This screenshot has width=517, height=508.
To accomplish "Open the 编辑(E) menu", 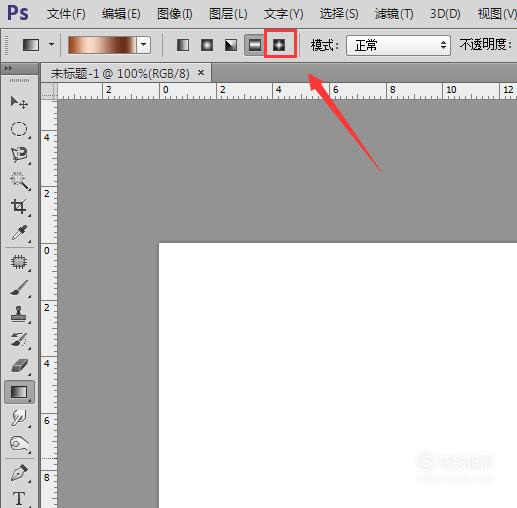I will point(121,14).
